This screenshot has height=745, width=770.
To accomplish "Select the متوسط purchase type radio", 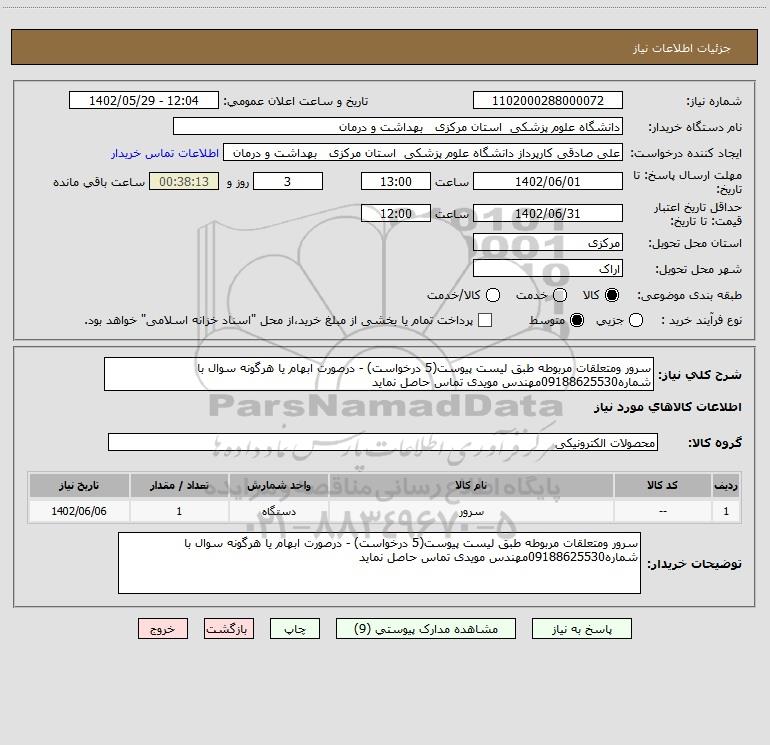I will tap(577, 320).
